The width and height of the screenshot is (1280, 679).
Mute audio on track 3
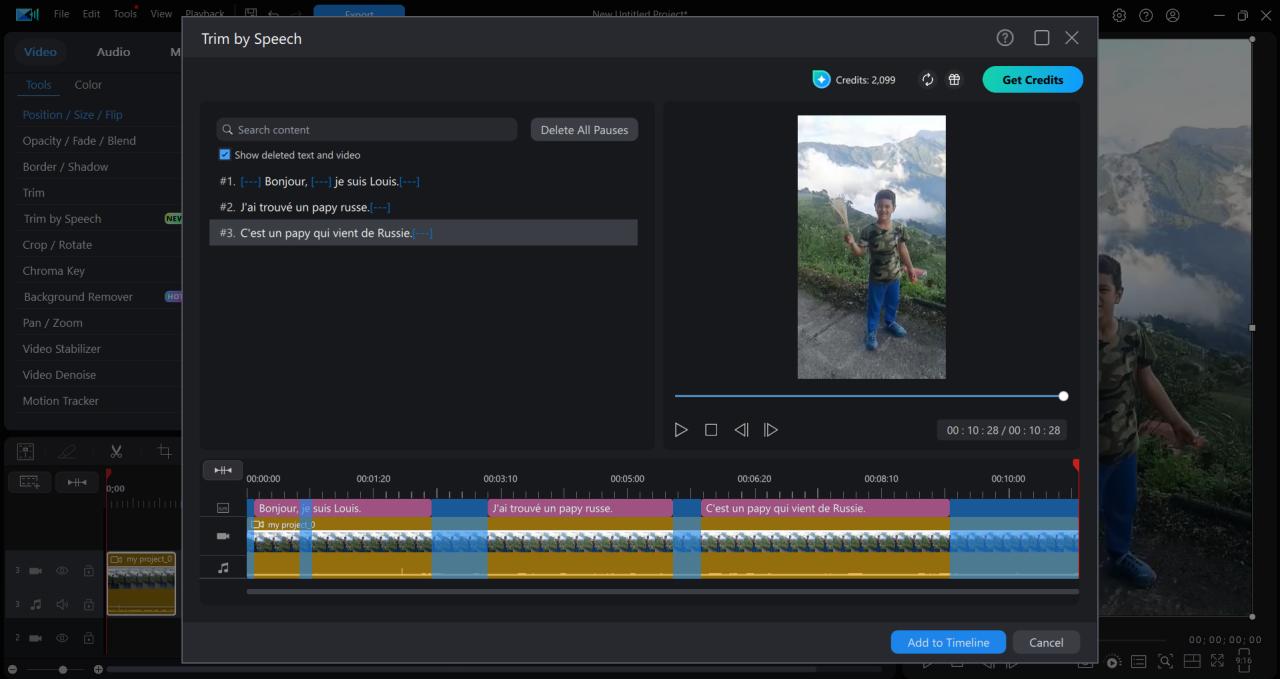tap(62, 604)
